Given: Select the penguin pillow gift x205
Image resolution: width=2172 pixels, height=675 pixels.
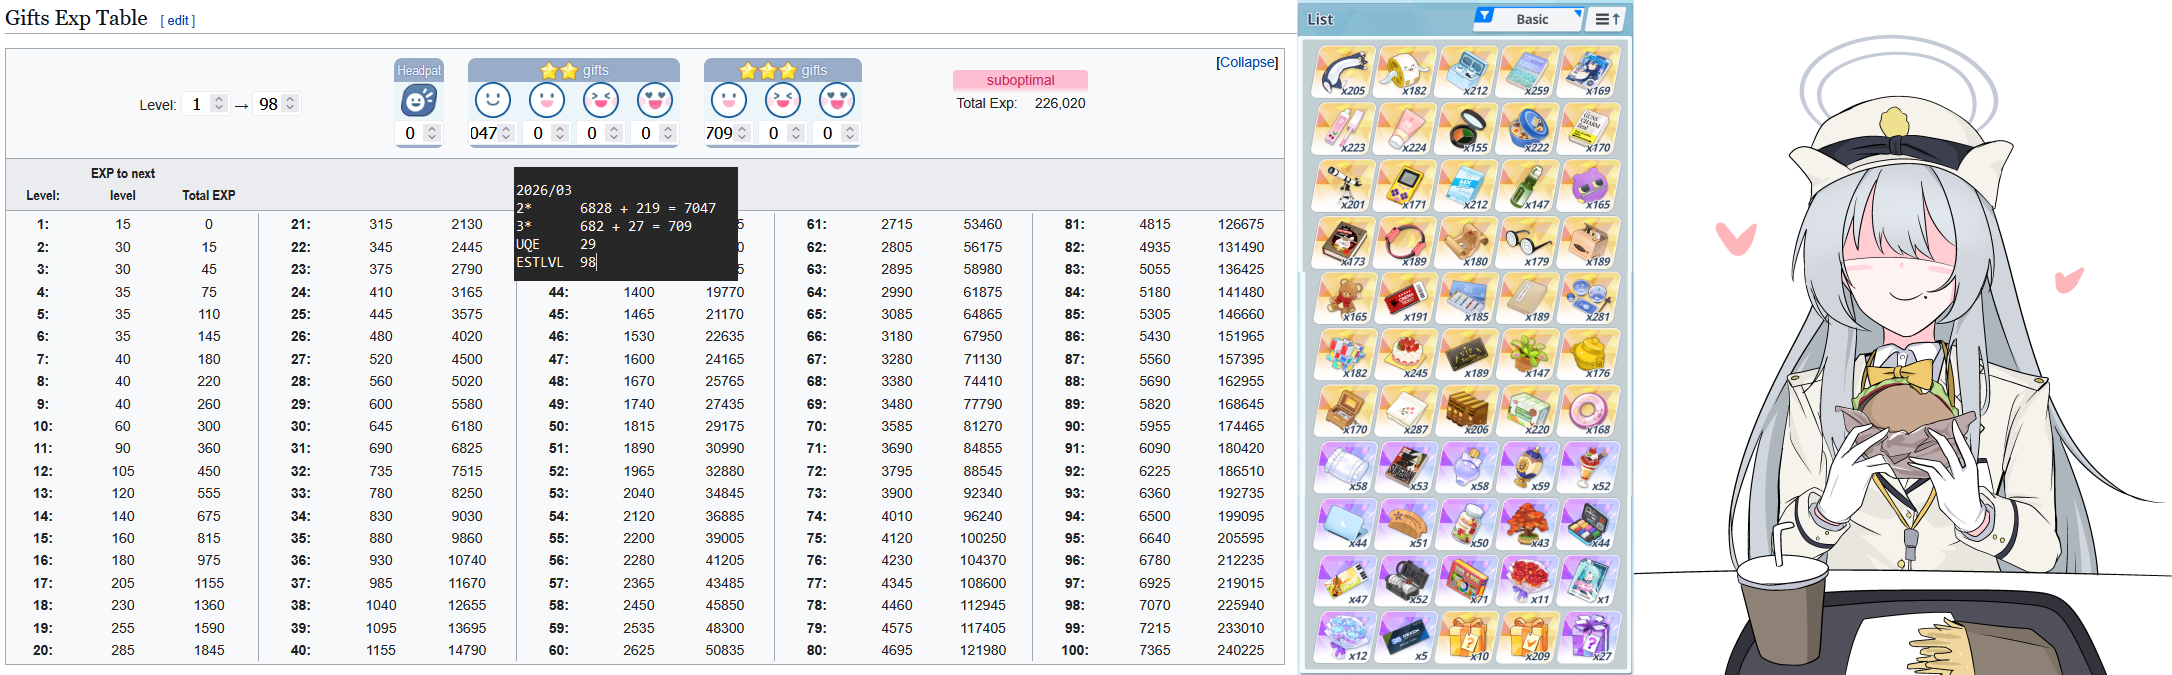Looking at the screenshot, I should (1344, 72).
